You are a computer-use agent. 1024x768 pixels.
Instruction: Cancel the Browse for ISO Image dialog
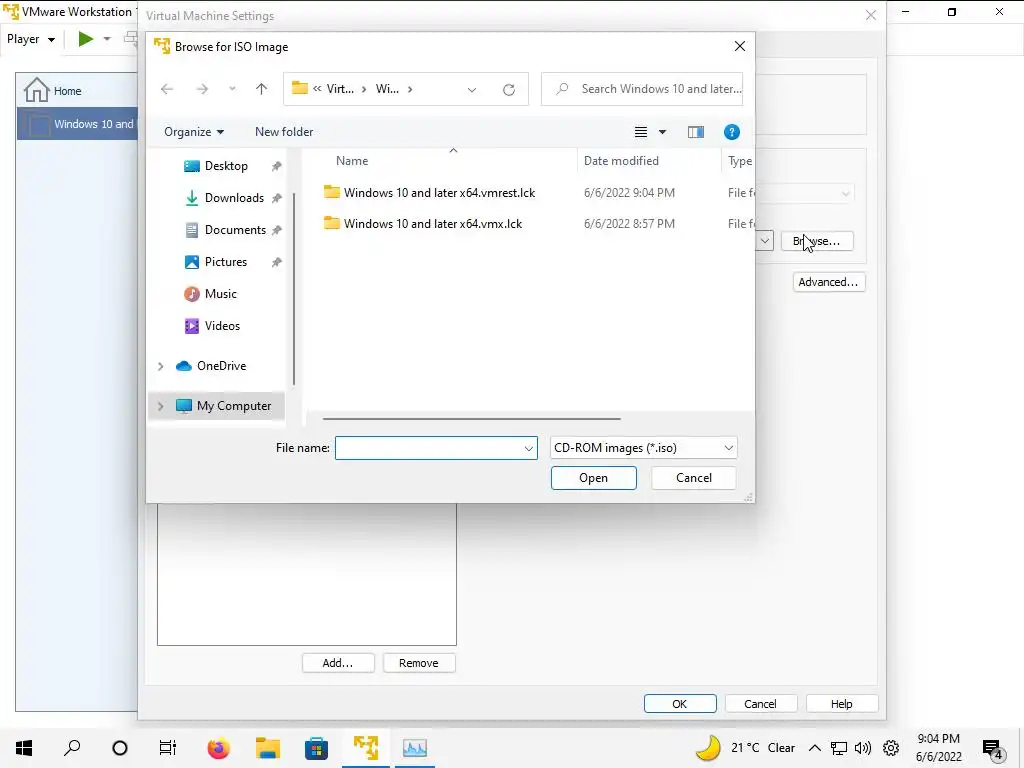click(x=694, y=478)
